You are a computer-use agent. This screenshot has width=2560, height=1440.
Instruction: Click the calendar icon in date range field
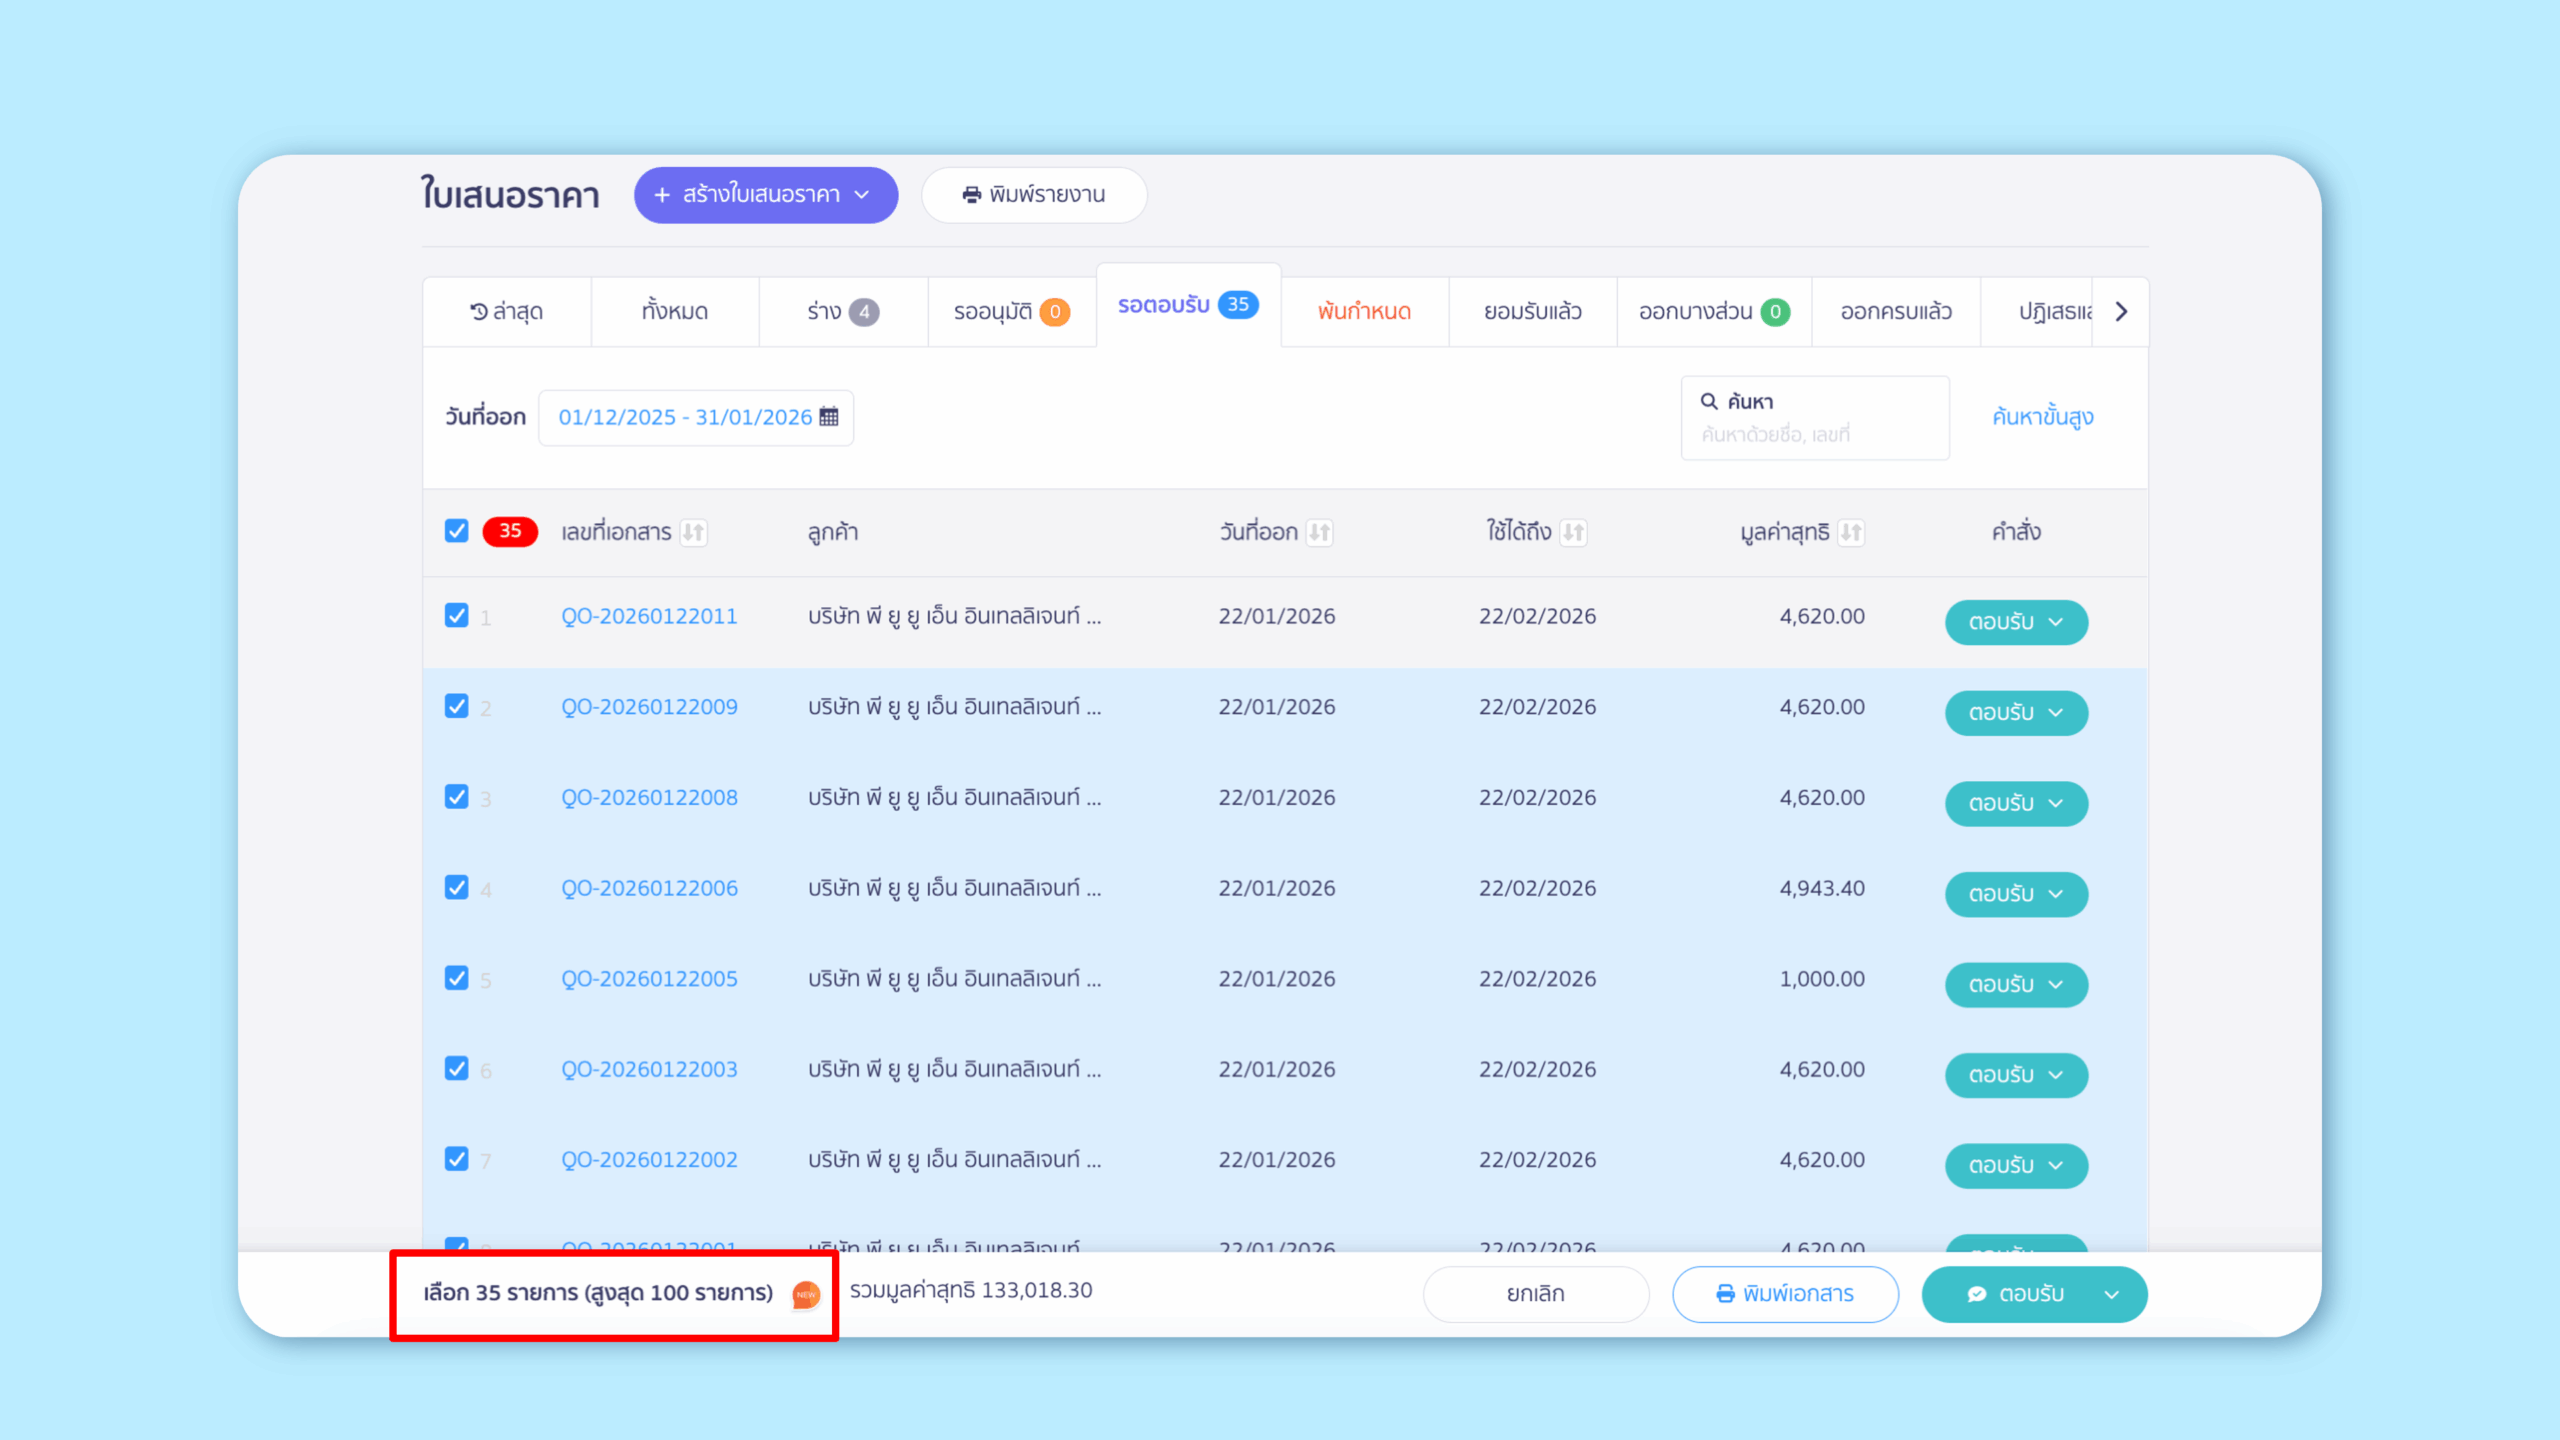(828, 417)
